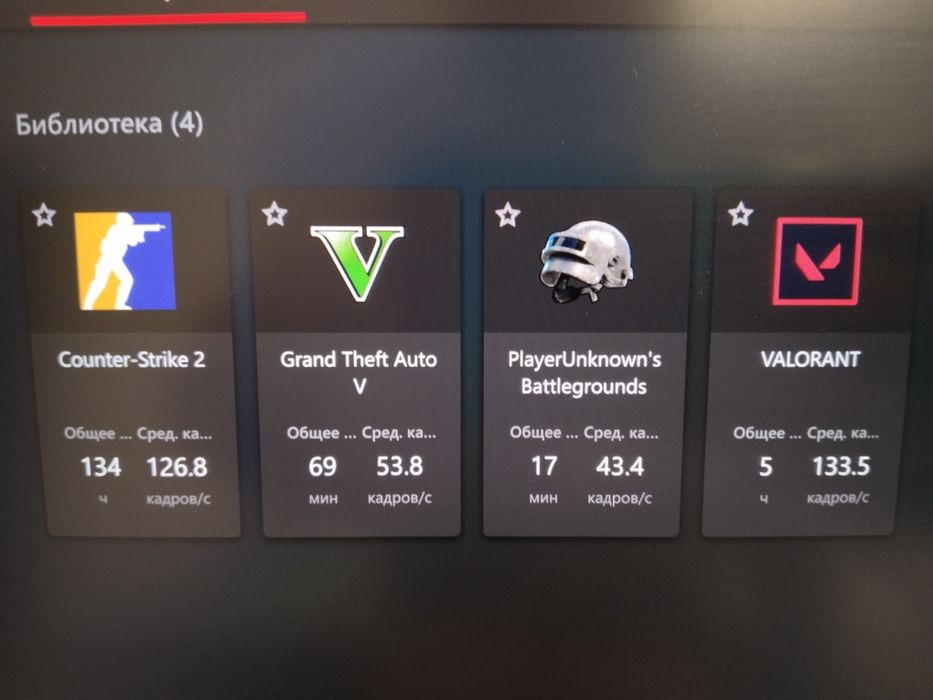Star PlayerUnknown's Battlegrounds as favorite

click(508, 214)
